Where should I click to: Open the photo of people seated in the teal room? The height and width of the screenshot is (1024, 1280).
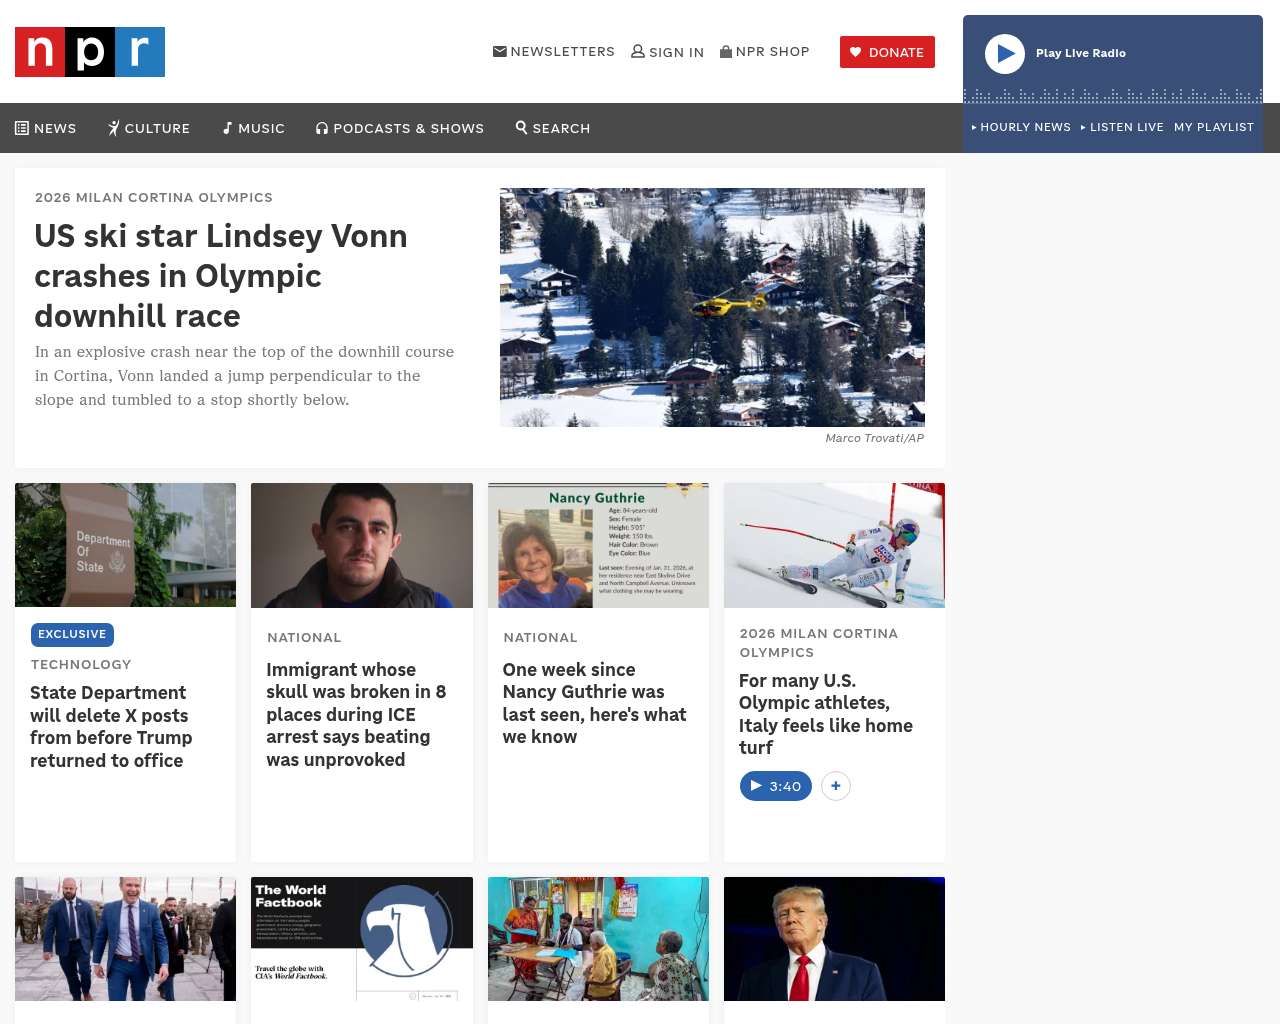(x=598, y=939)
